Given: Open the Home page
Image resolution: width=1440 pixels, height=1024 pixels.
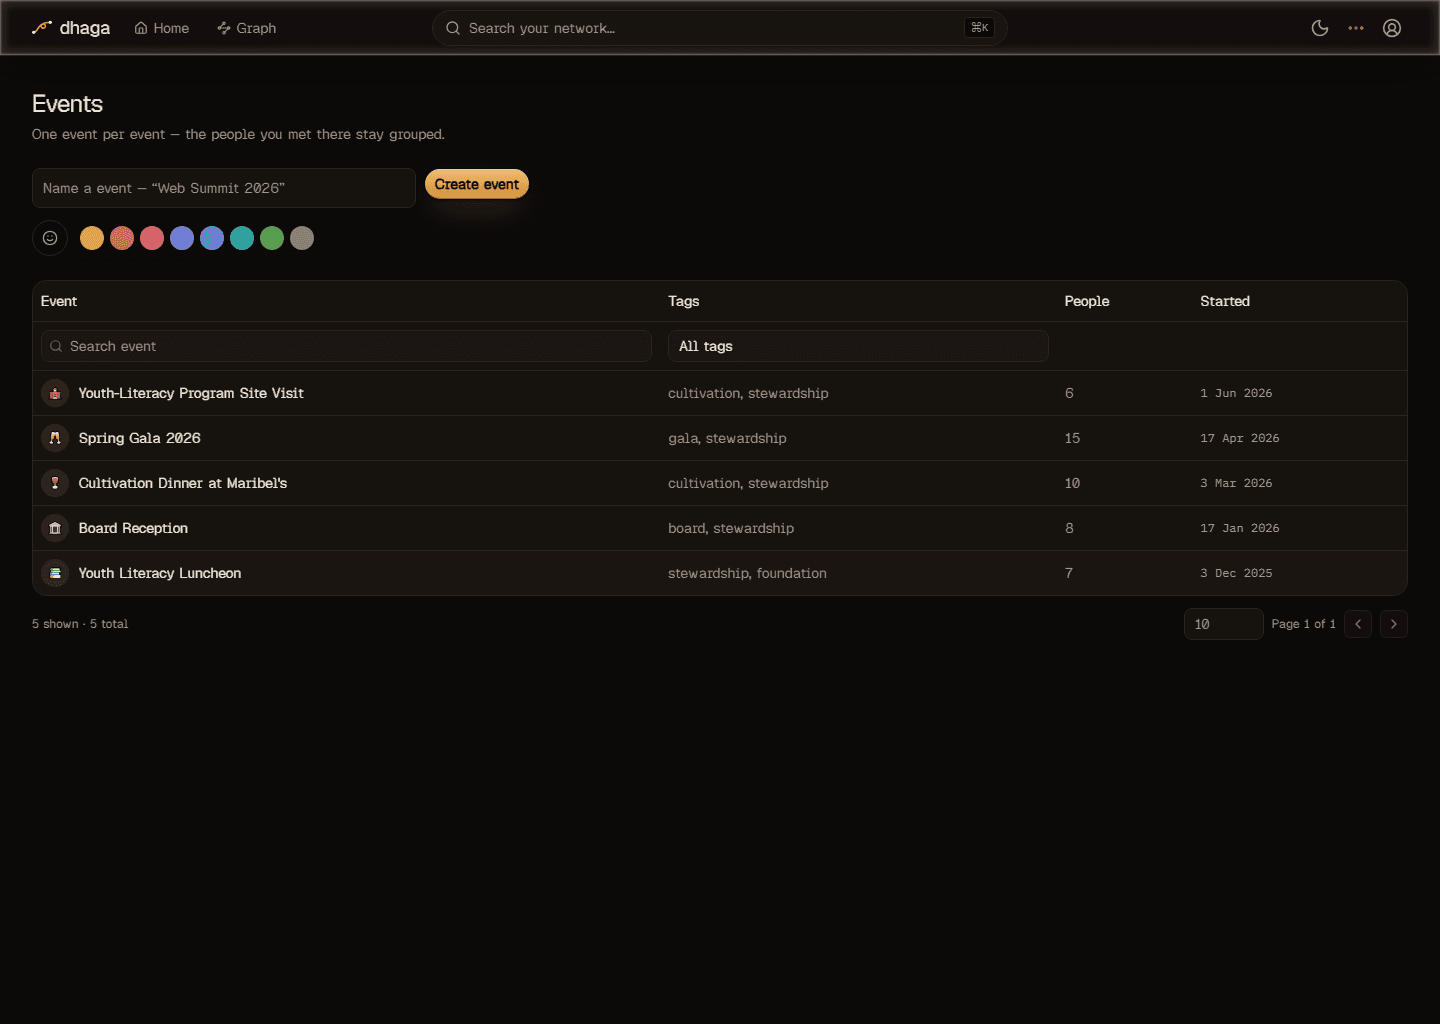Looking at the screenshot, I should click(162, 28).
